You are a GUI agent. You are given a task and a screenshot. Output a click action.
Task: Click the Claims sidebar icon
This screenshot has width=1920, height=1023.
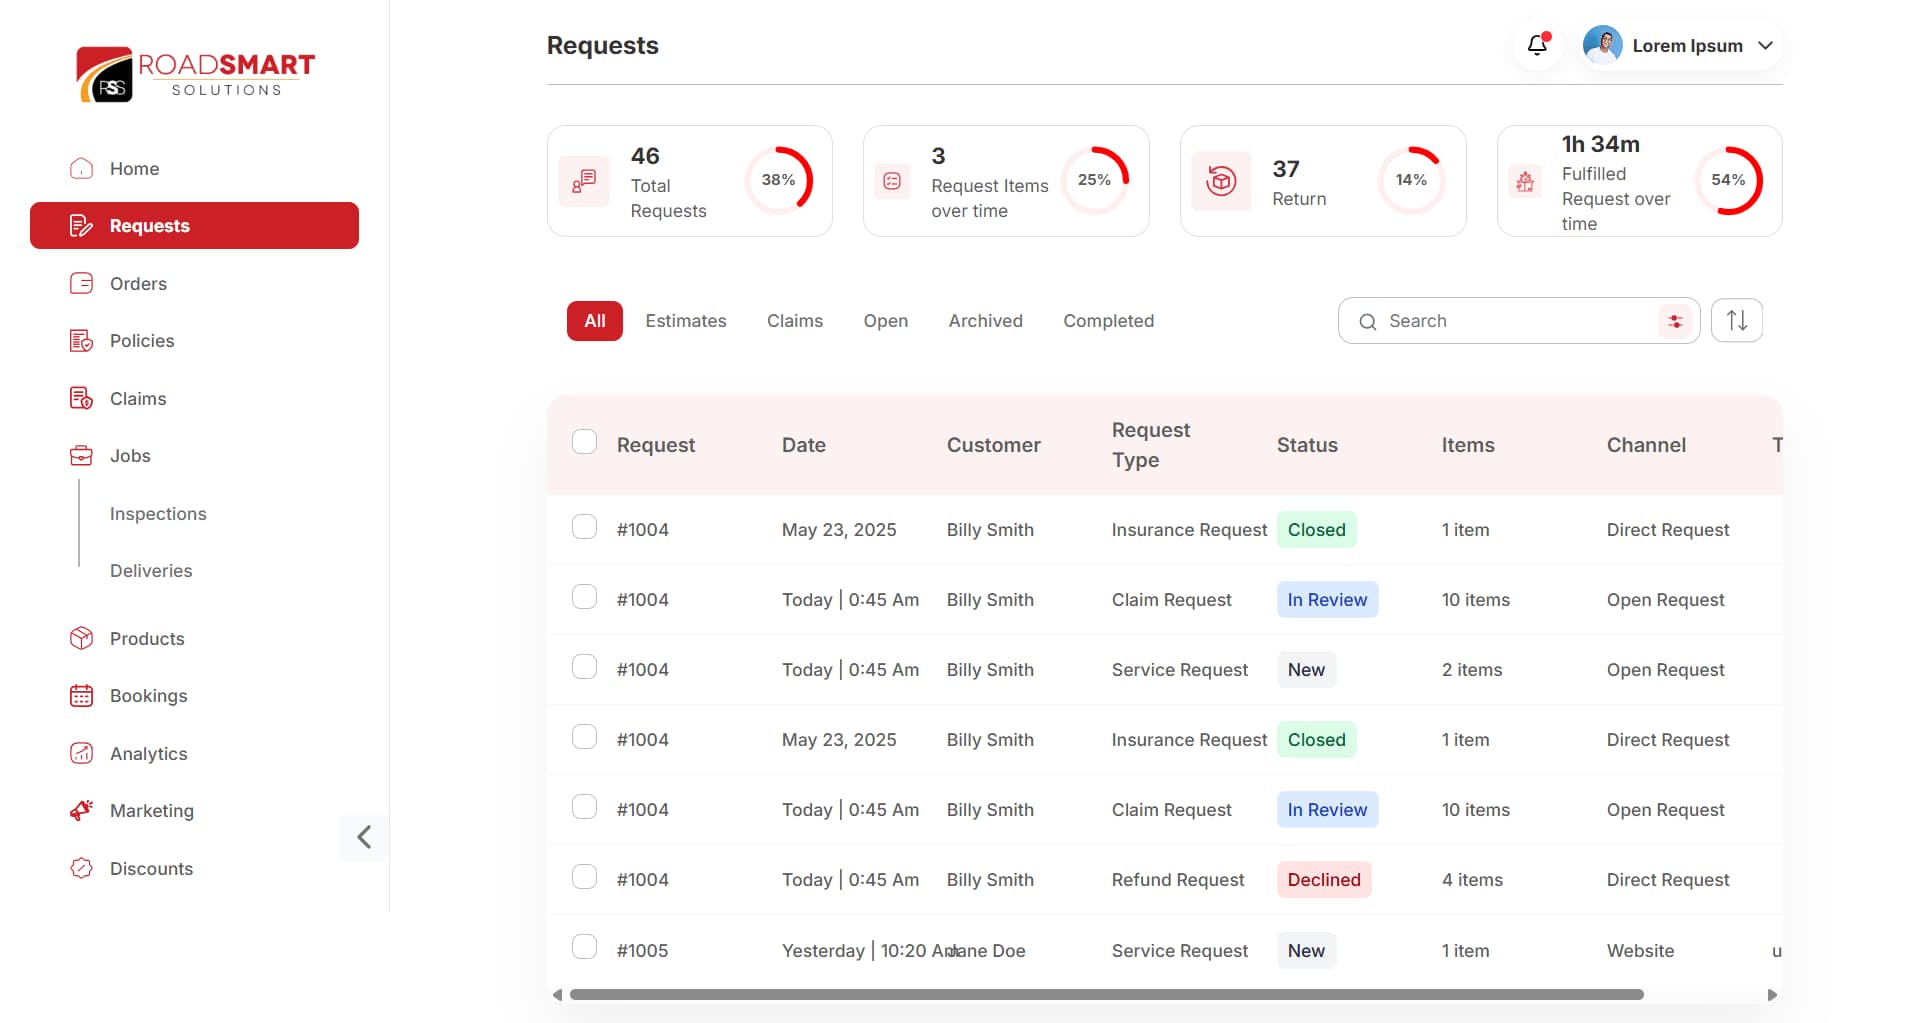(x=82, y=398)
